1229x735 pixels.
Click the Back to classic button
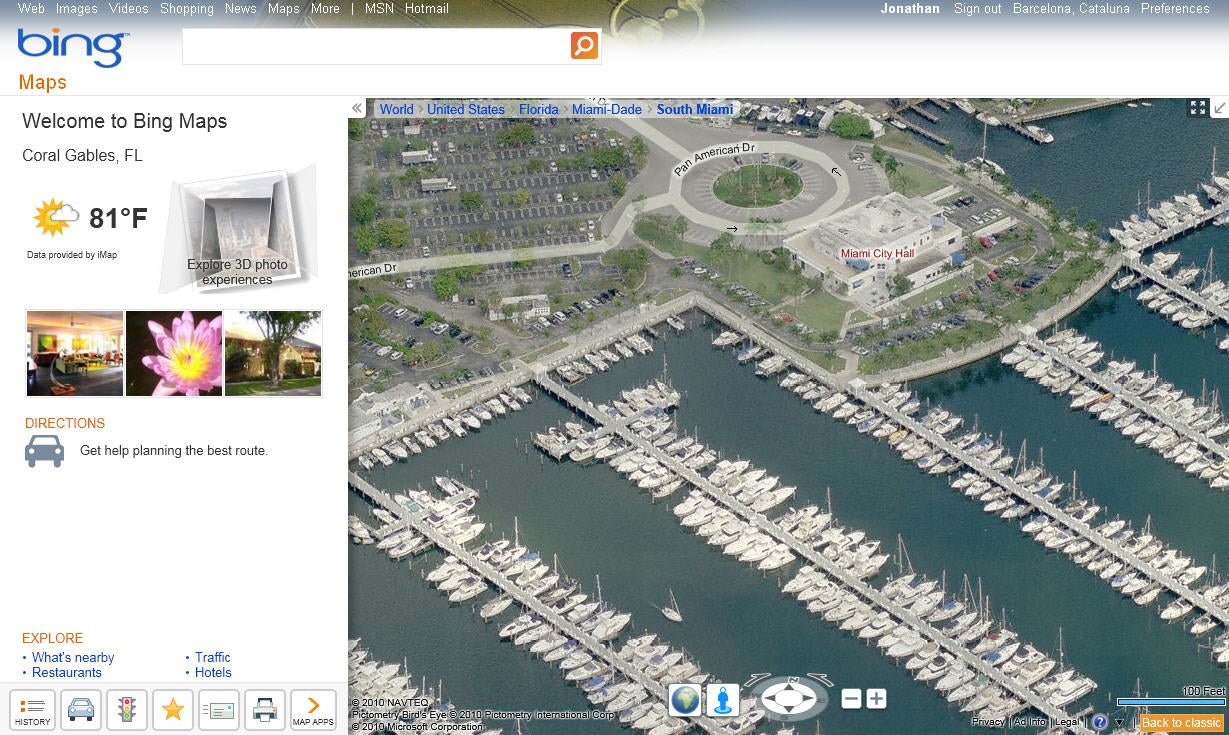click(x=1181, y=723)
